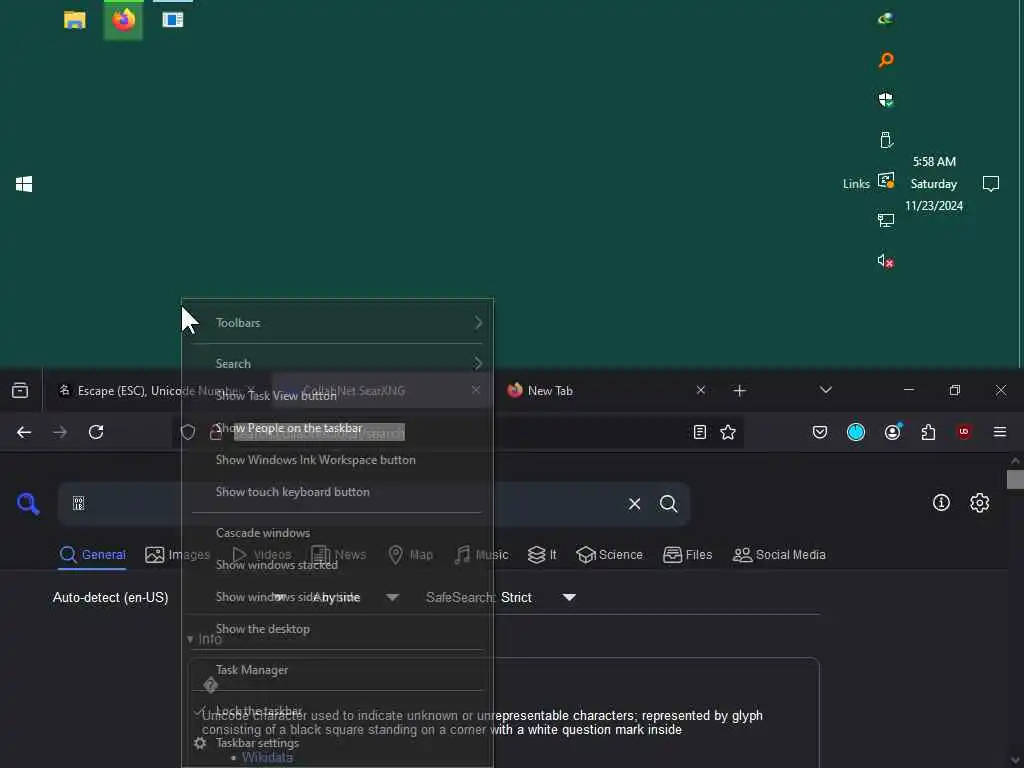Open Firefox View button

point(20,391)
